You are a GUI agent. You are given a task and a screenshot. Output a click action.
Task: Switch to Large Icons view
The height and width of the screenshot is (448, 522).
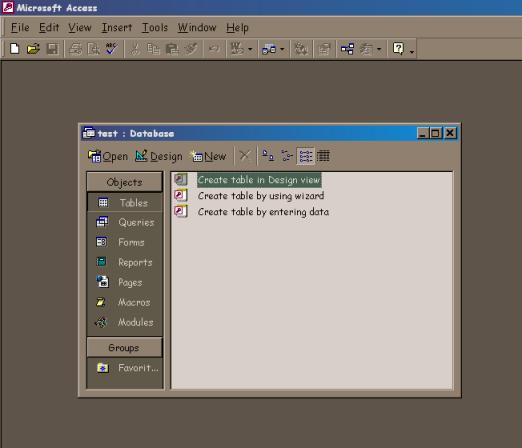pyautogui.click(x=268, y=156)
